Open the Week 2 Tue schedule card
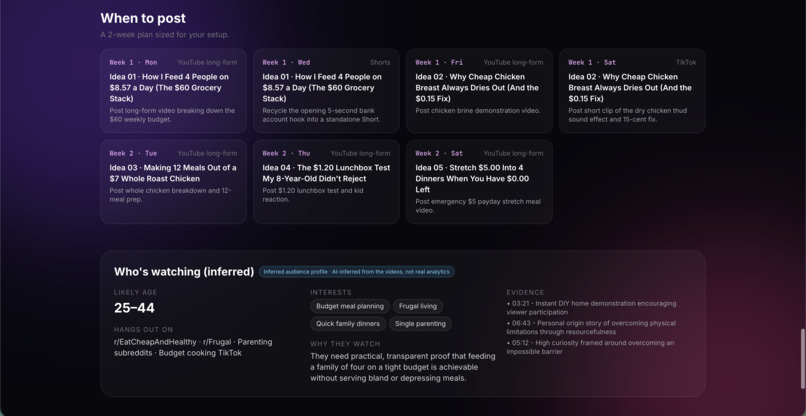Viewport: 806px width, 416px height. pos(173,182)
